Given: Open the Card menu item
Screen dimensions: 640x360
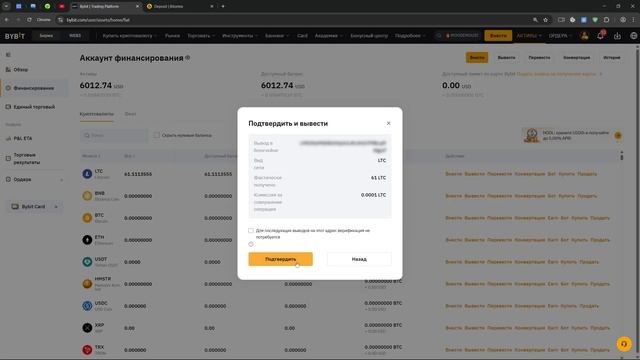Looking at the screenshot, I should click(x=302, y=36).
